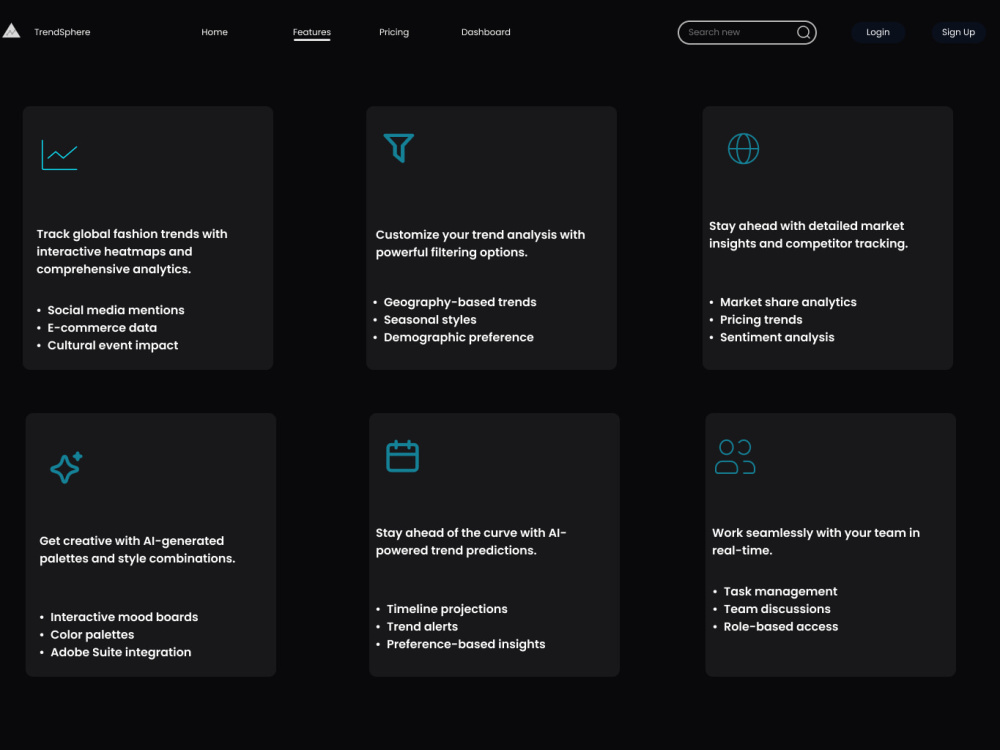The height and width of the screenshot is (750, 1000).
Task: Click the TrendSphere brand name
Action: click(x=62, y=32)
